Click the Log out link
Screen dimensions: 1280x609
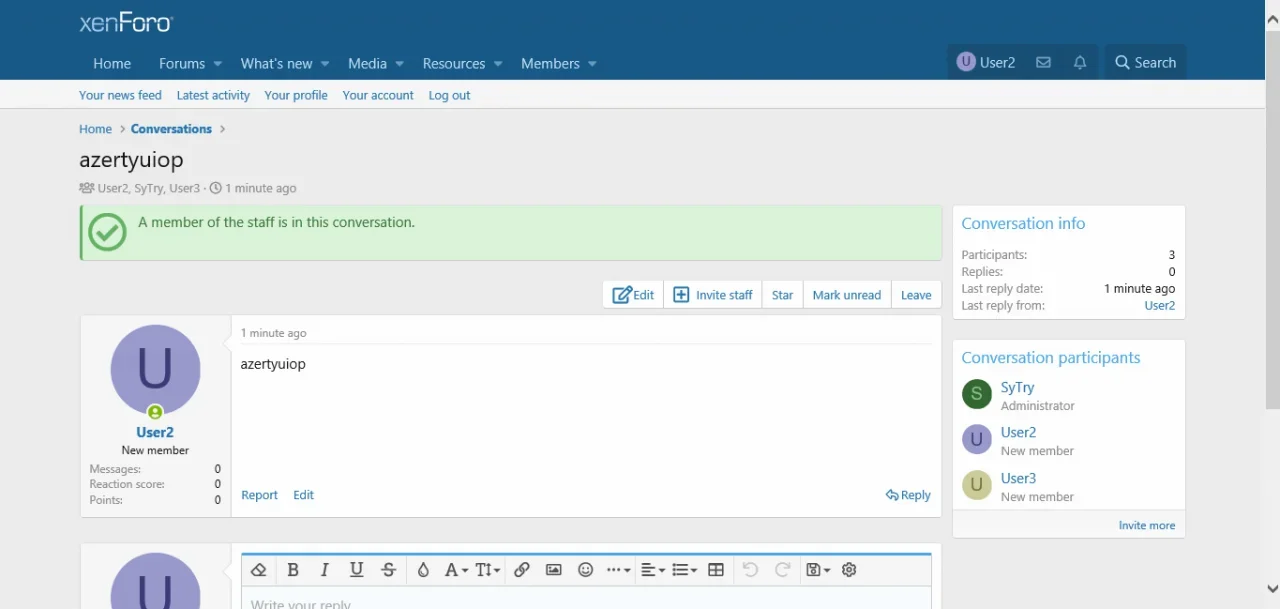pyautogui.click(x=449, y=95)
